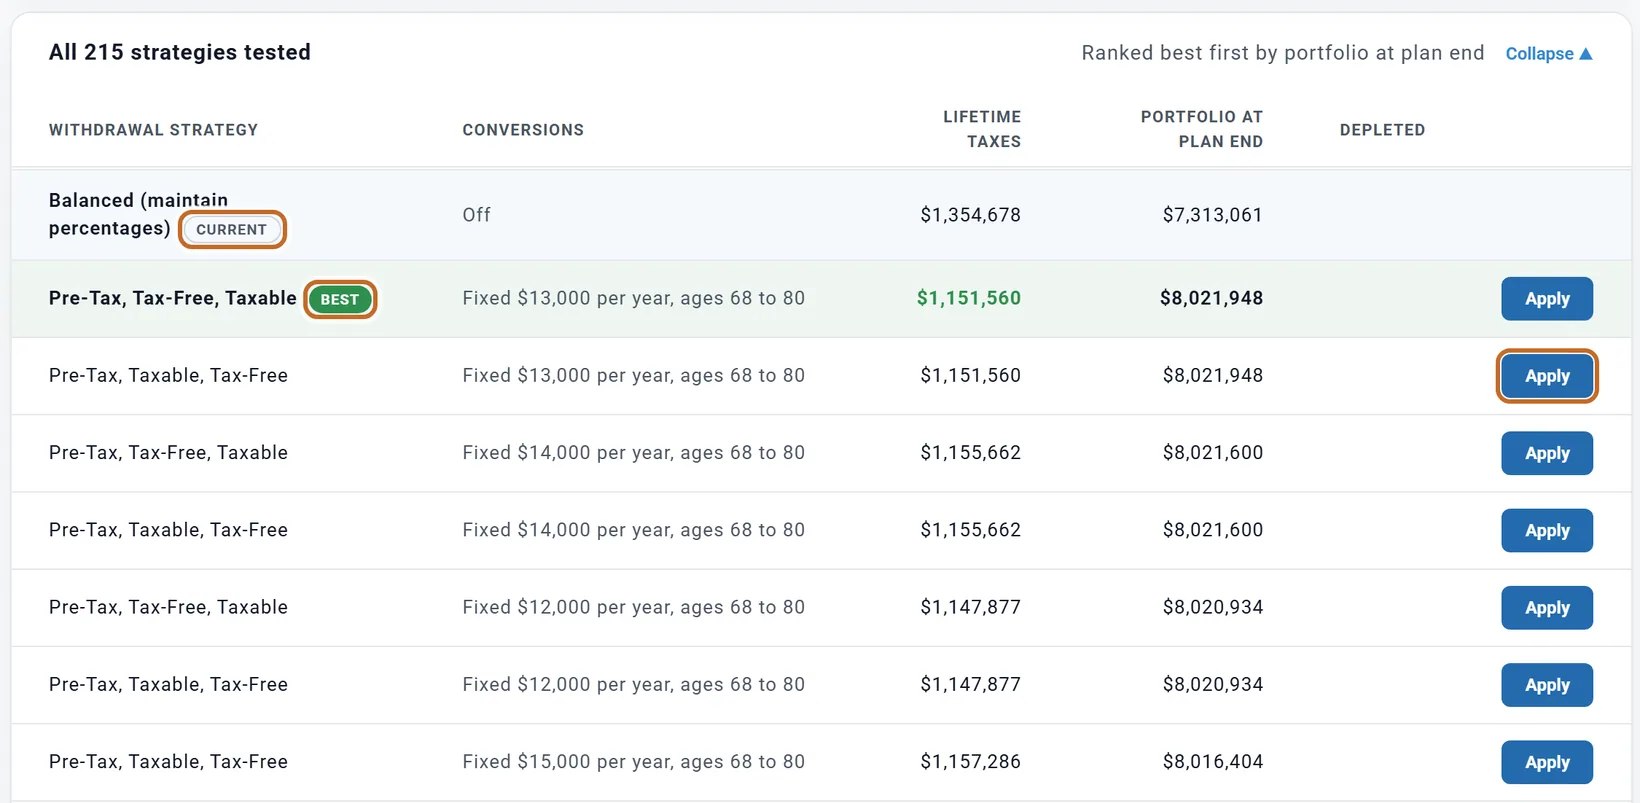Click portfolio value $8,016,404
The height and width of the screenshot is (803, 1640).
tap(1213, 762)
